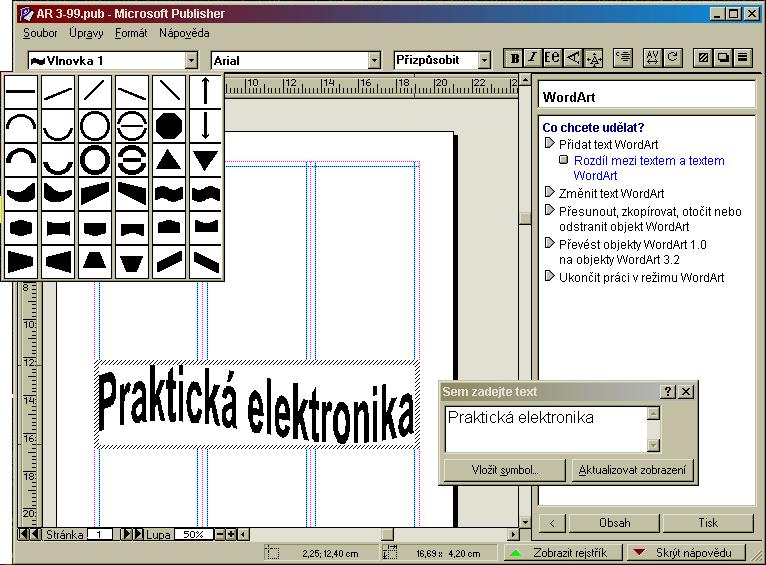766x565 pixels.
Task: Open the Formát menu
Action: pyautogui.click(x=131, y=33)
